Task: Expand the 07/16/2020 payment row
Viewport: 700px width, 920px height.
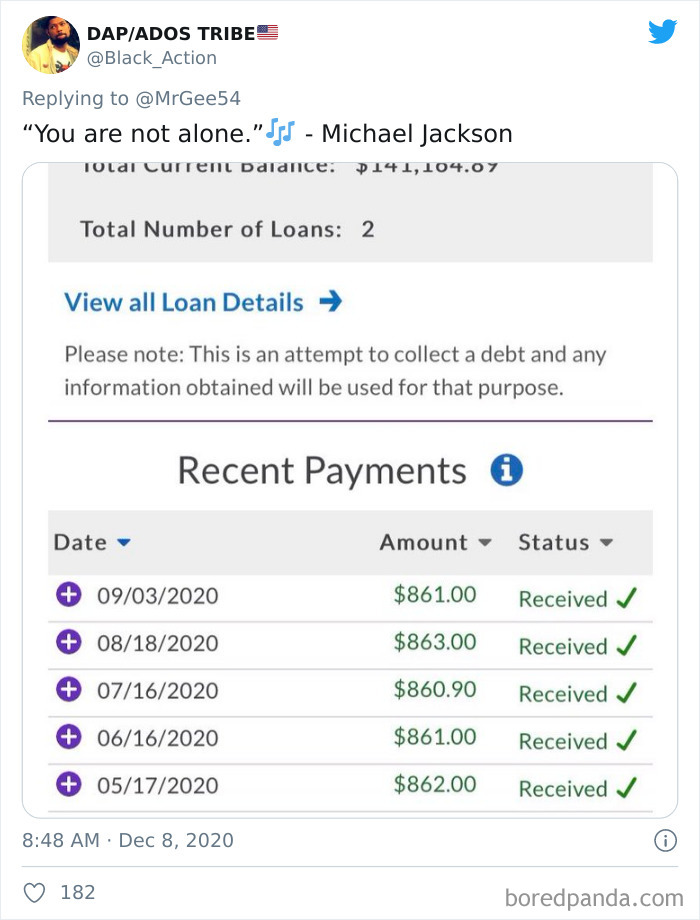Action: 68,690
